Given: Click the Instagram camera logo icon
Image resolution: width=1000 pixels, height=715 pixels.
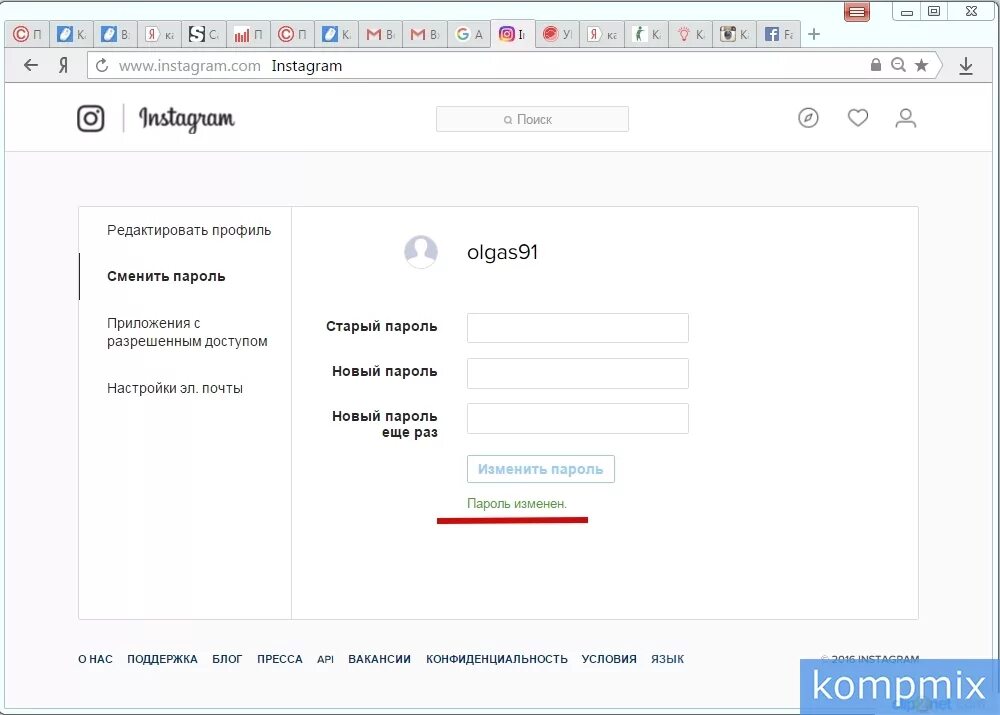Looking at the screenshot, I should tap(91, 119).
